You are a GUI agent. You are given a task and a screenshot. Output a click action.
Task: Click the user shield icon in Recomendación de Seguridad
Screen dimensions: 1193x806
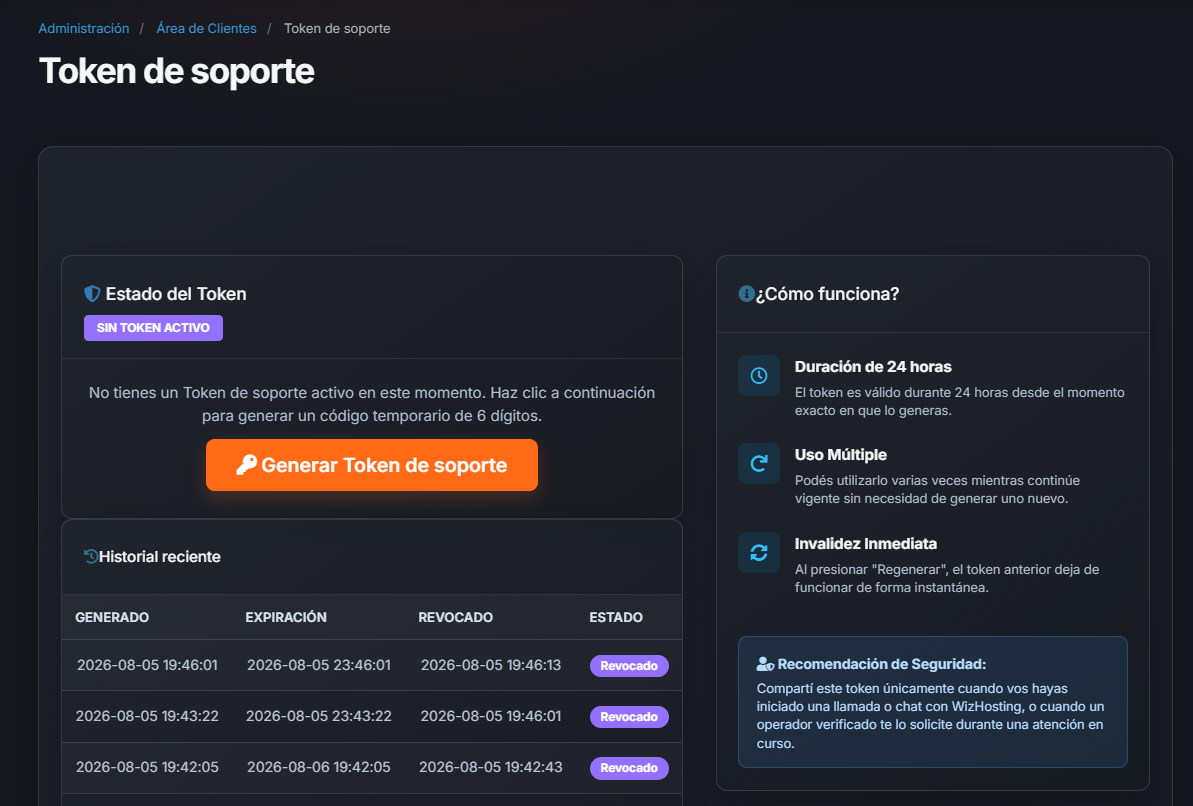(765, 664)
